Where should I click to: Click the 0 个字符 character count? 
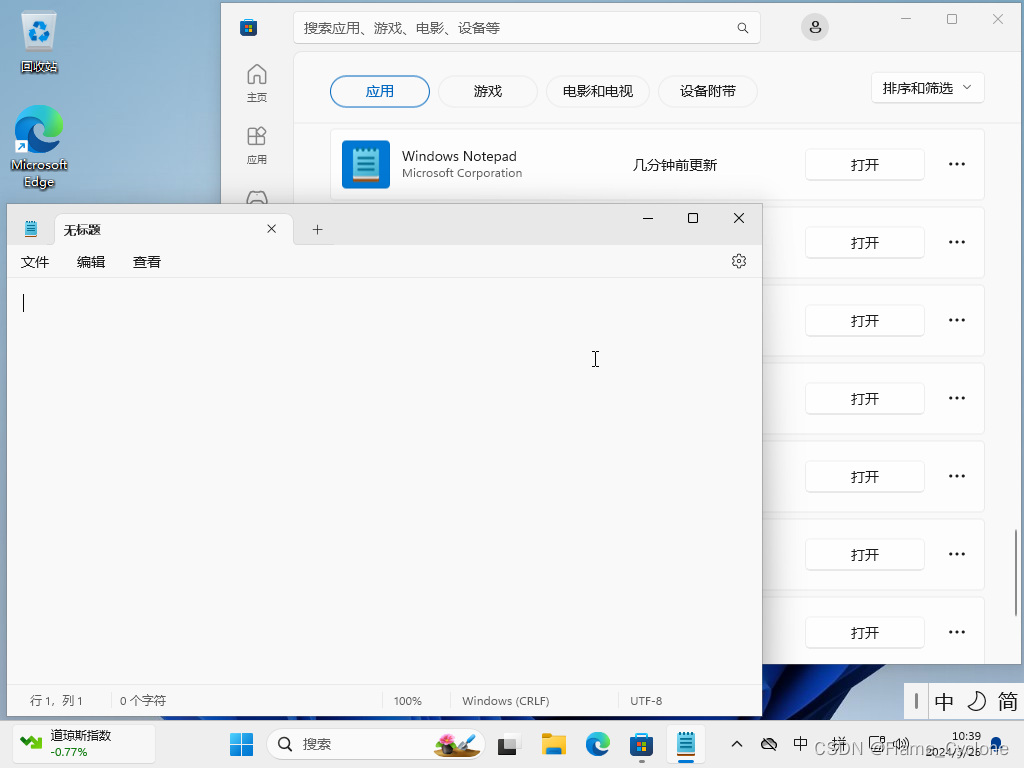click(143, 701)
